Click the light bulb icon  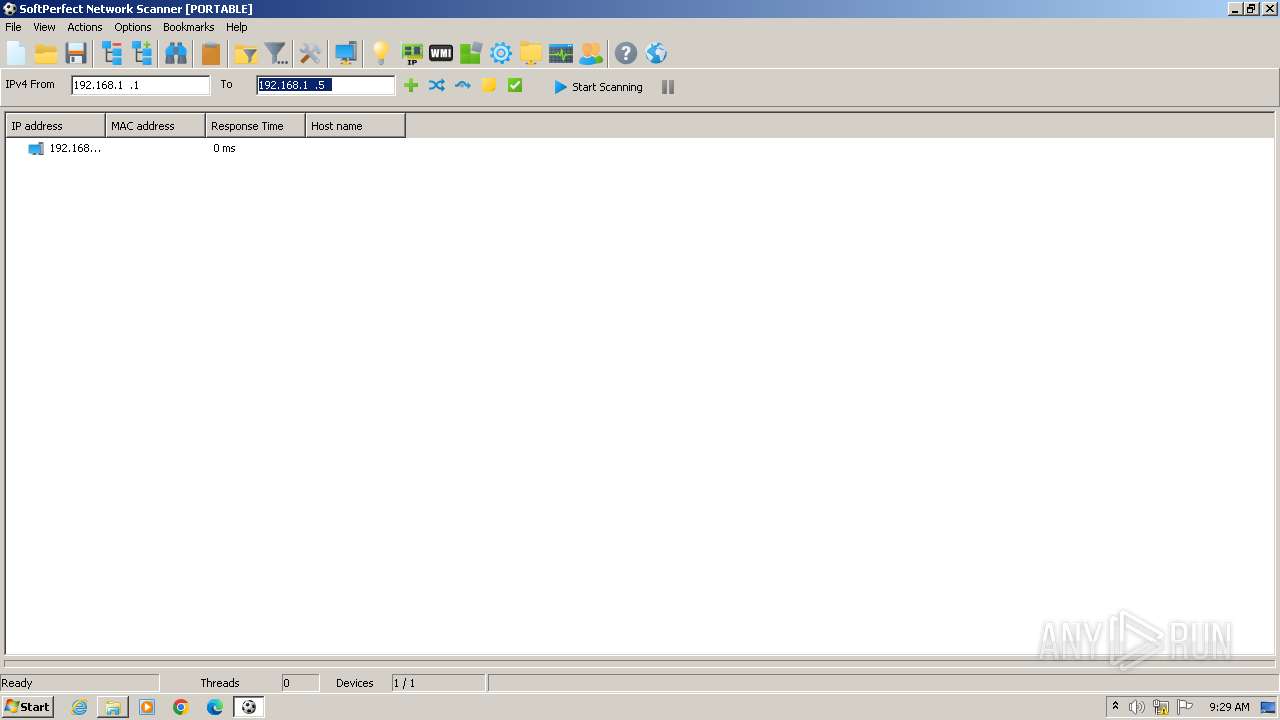(x=380, y=53)
